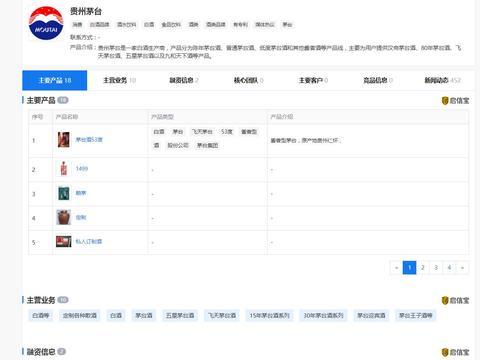Click the 食品饮料 tag under company name

point(171,25)
